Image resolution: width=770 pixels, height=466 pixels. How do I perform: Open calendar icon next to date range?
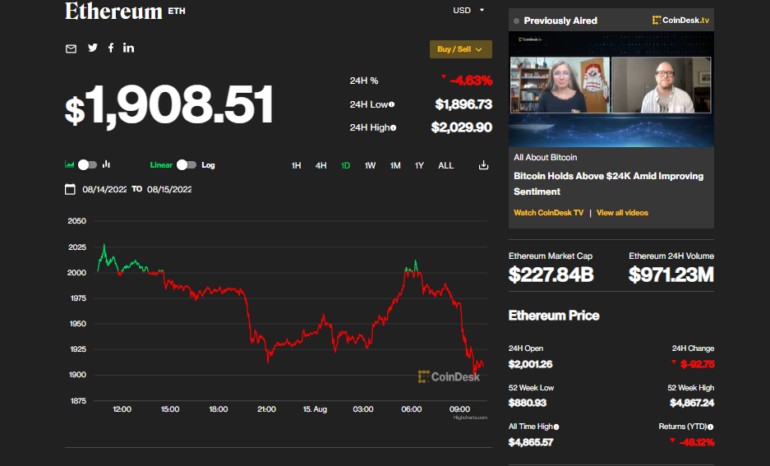70,189
